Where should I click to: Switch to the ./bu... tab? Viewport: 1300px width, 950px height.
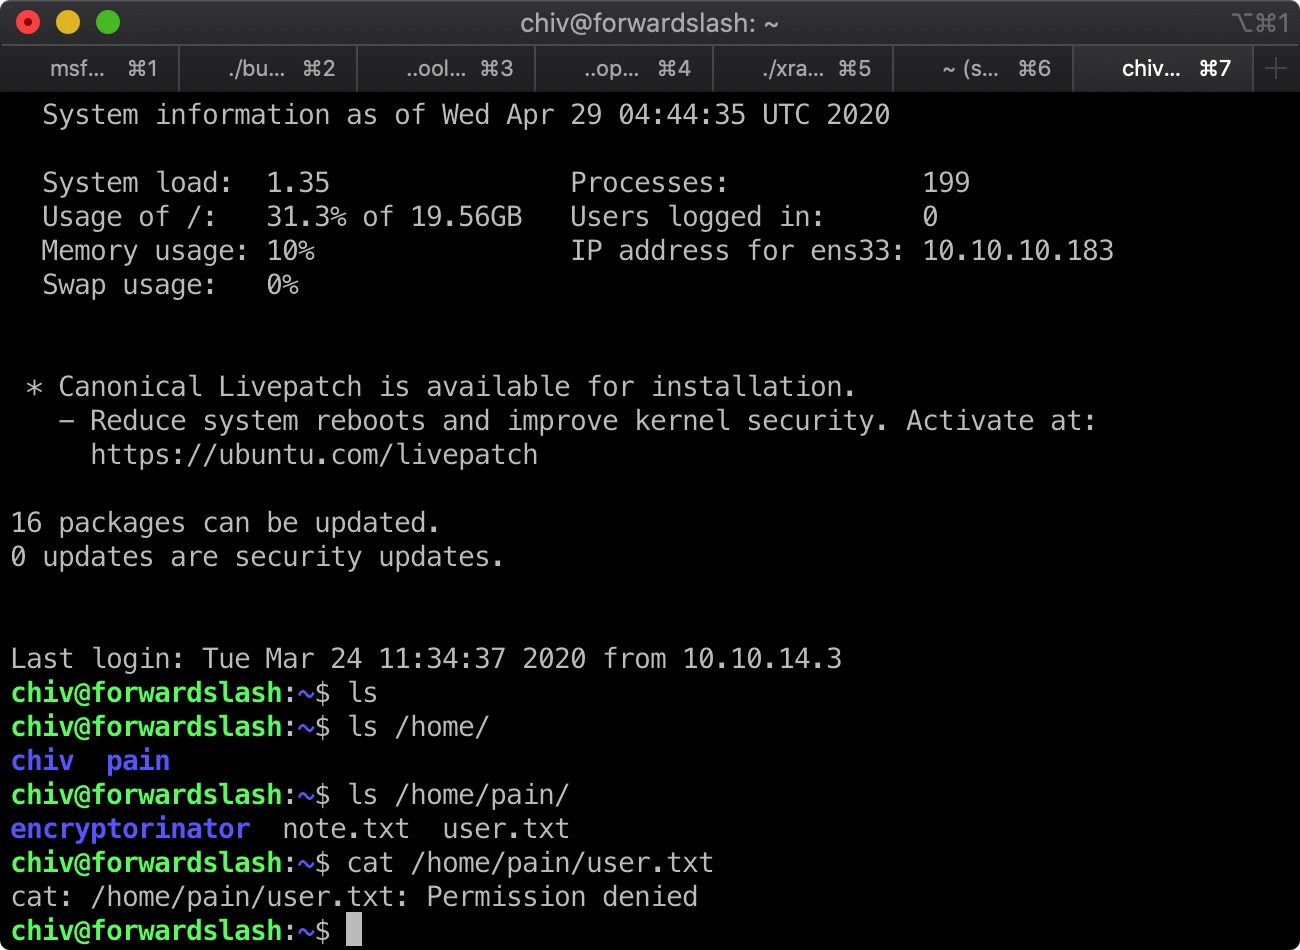(x=268, y=69)
